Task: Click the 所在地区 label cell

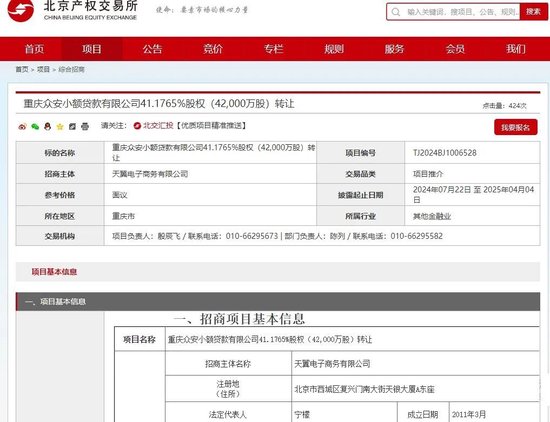Action: (x=60, y=216)
